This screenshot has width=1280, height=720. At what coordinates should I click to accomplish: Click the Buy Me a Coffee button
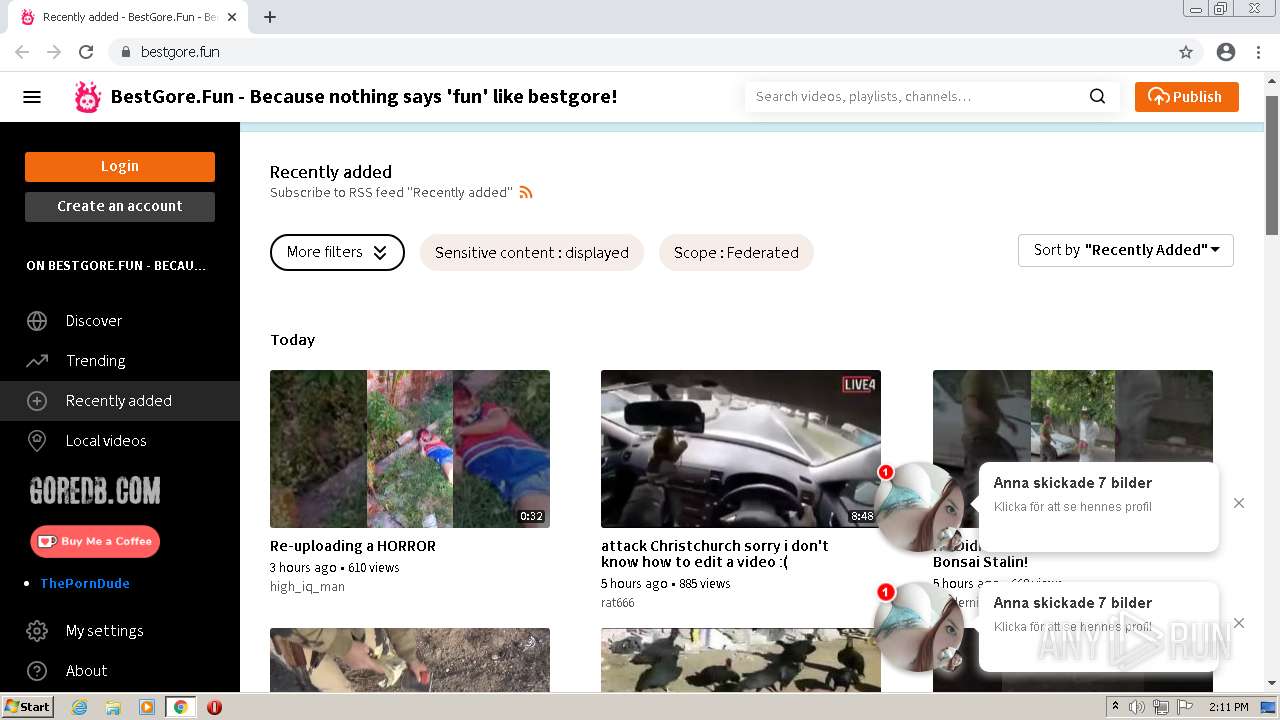coord(95,541)
